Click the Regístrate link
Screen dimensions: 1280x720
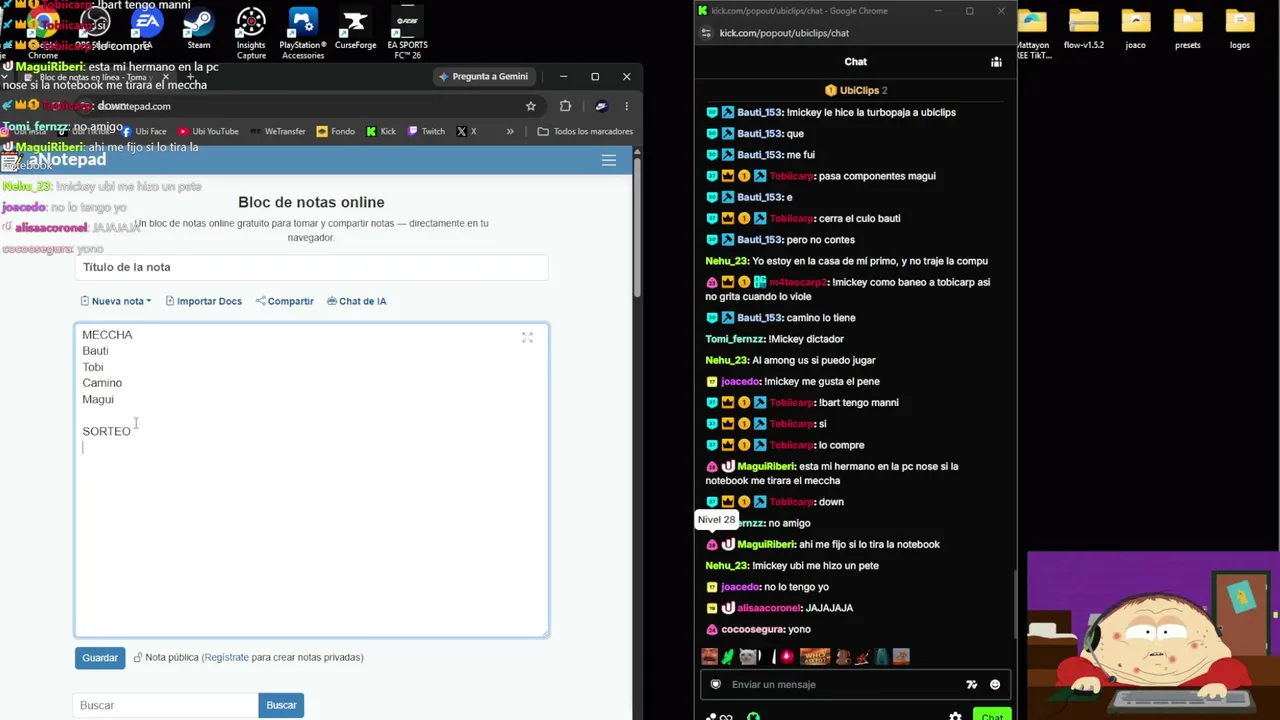pyautogui.click(x=226, y=658)
